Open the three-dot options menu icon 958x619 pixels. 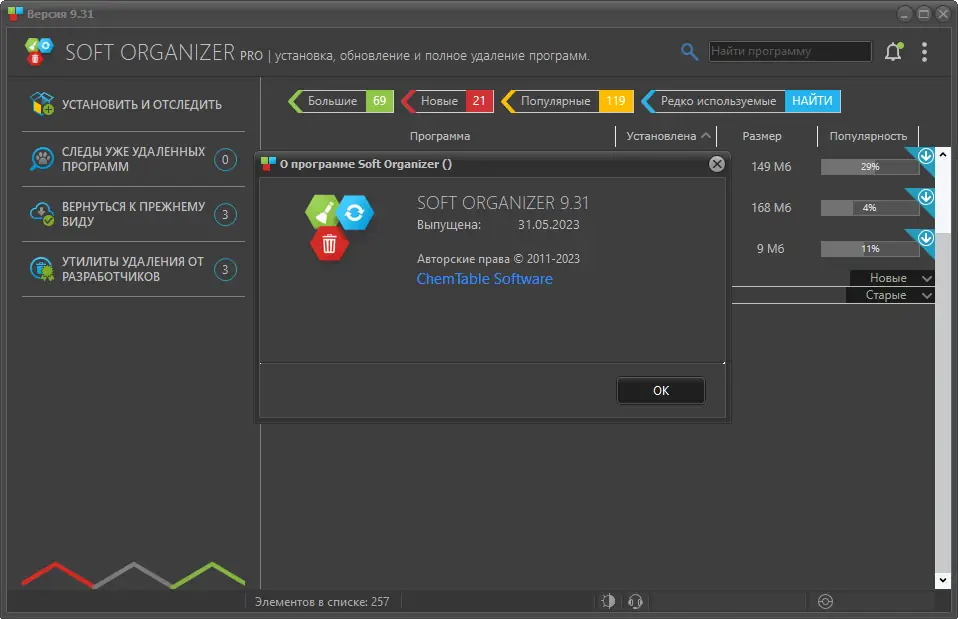[925, 50]
